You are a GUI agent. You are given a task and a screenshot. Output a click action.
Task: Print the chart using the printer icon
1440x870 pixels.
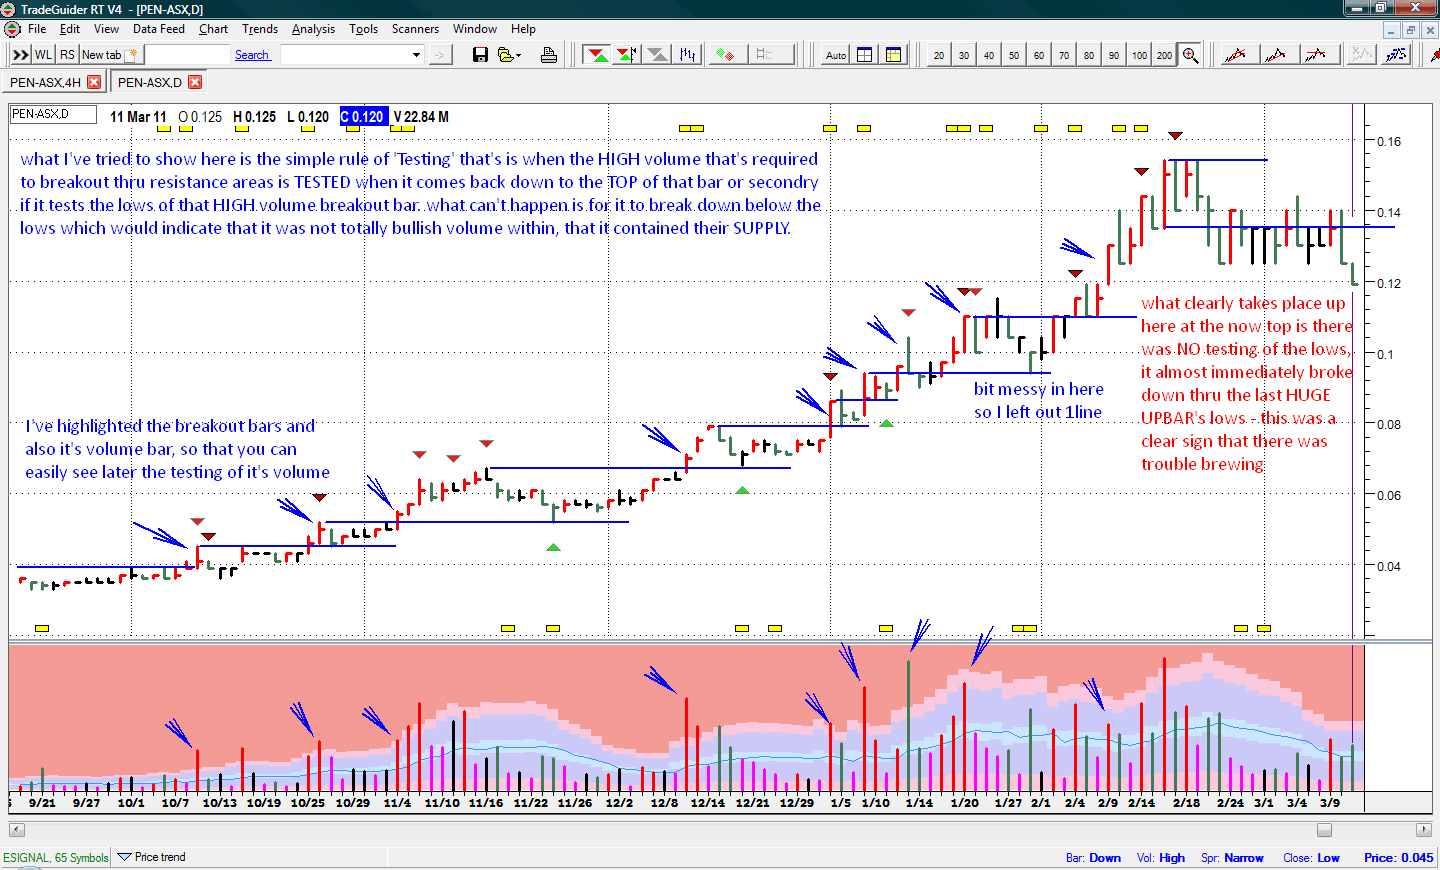pos(549,55)
